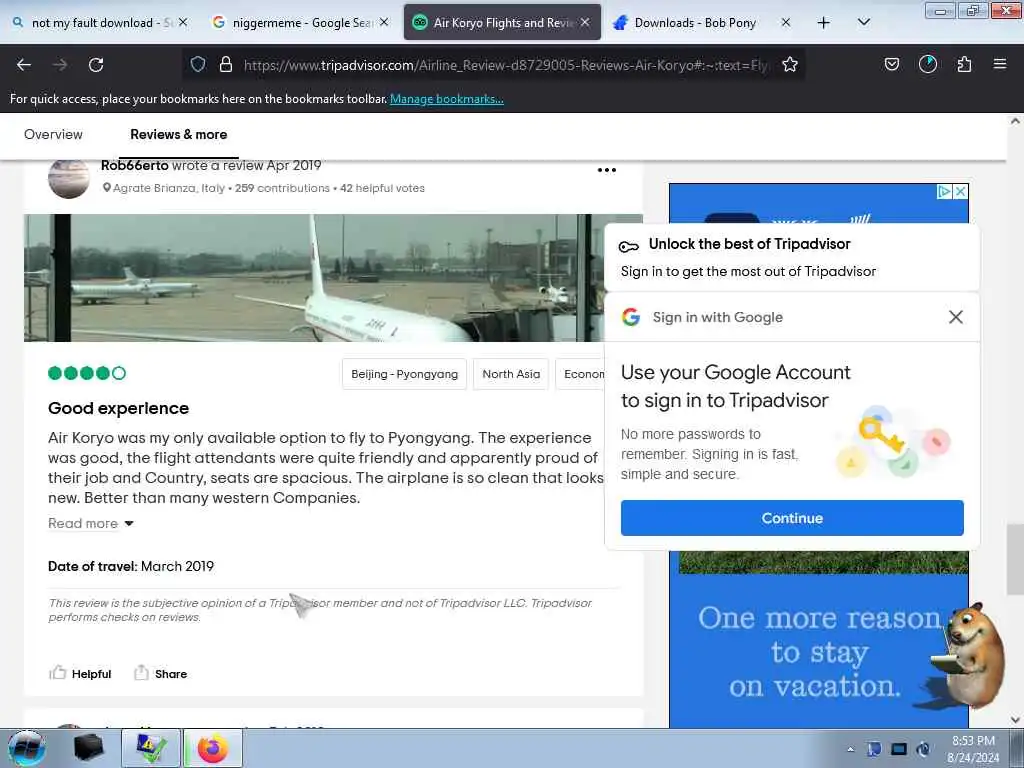Mark review as Helpful
Image resolution: width=1024 pixels, height=768 pixels.
(x=80, y=673)
